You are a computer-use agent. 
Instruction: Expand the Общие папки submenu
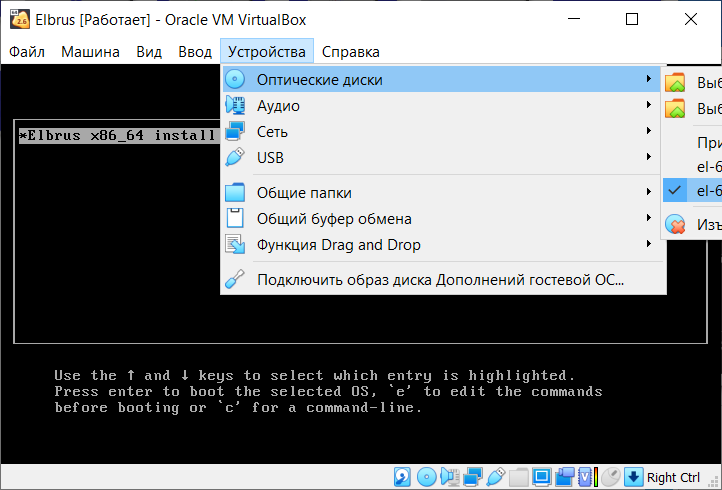pos(443,192)
